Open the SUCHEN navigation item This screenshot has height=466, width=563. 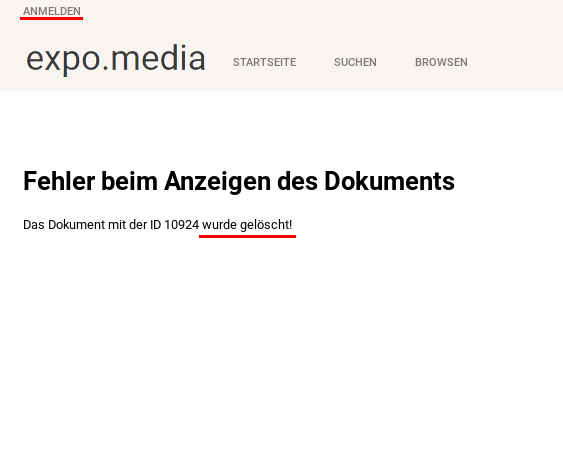pos(355,62)
